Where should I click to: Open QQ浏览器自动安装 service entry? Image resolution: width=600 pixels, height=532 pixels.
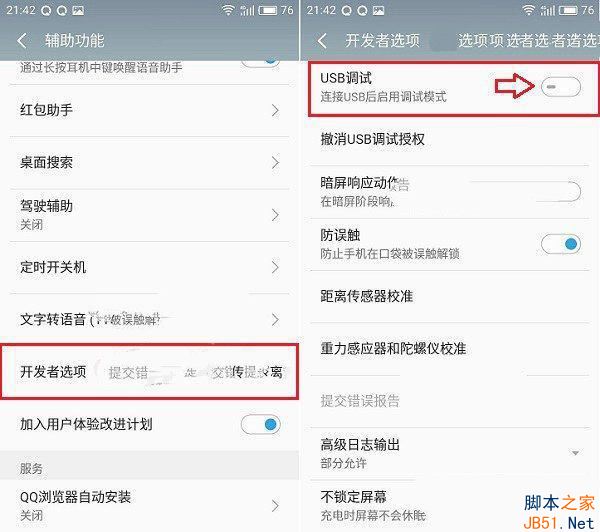click(x=150, y=505)
